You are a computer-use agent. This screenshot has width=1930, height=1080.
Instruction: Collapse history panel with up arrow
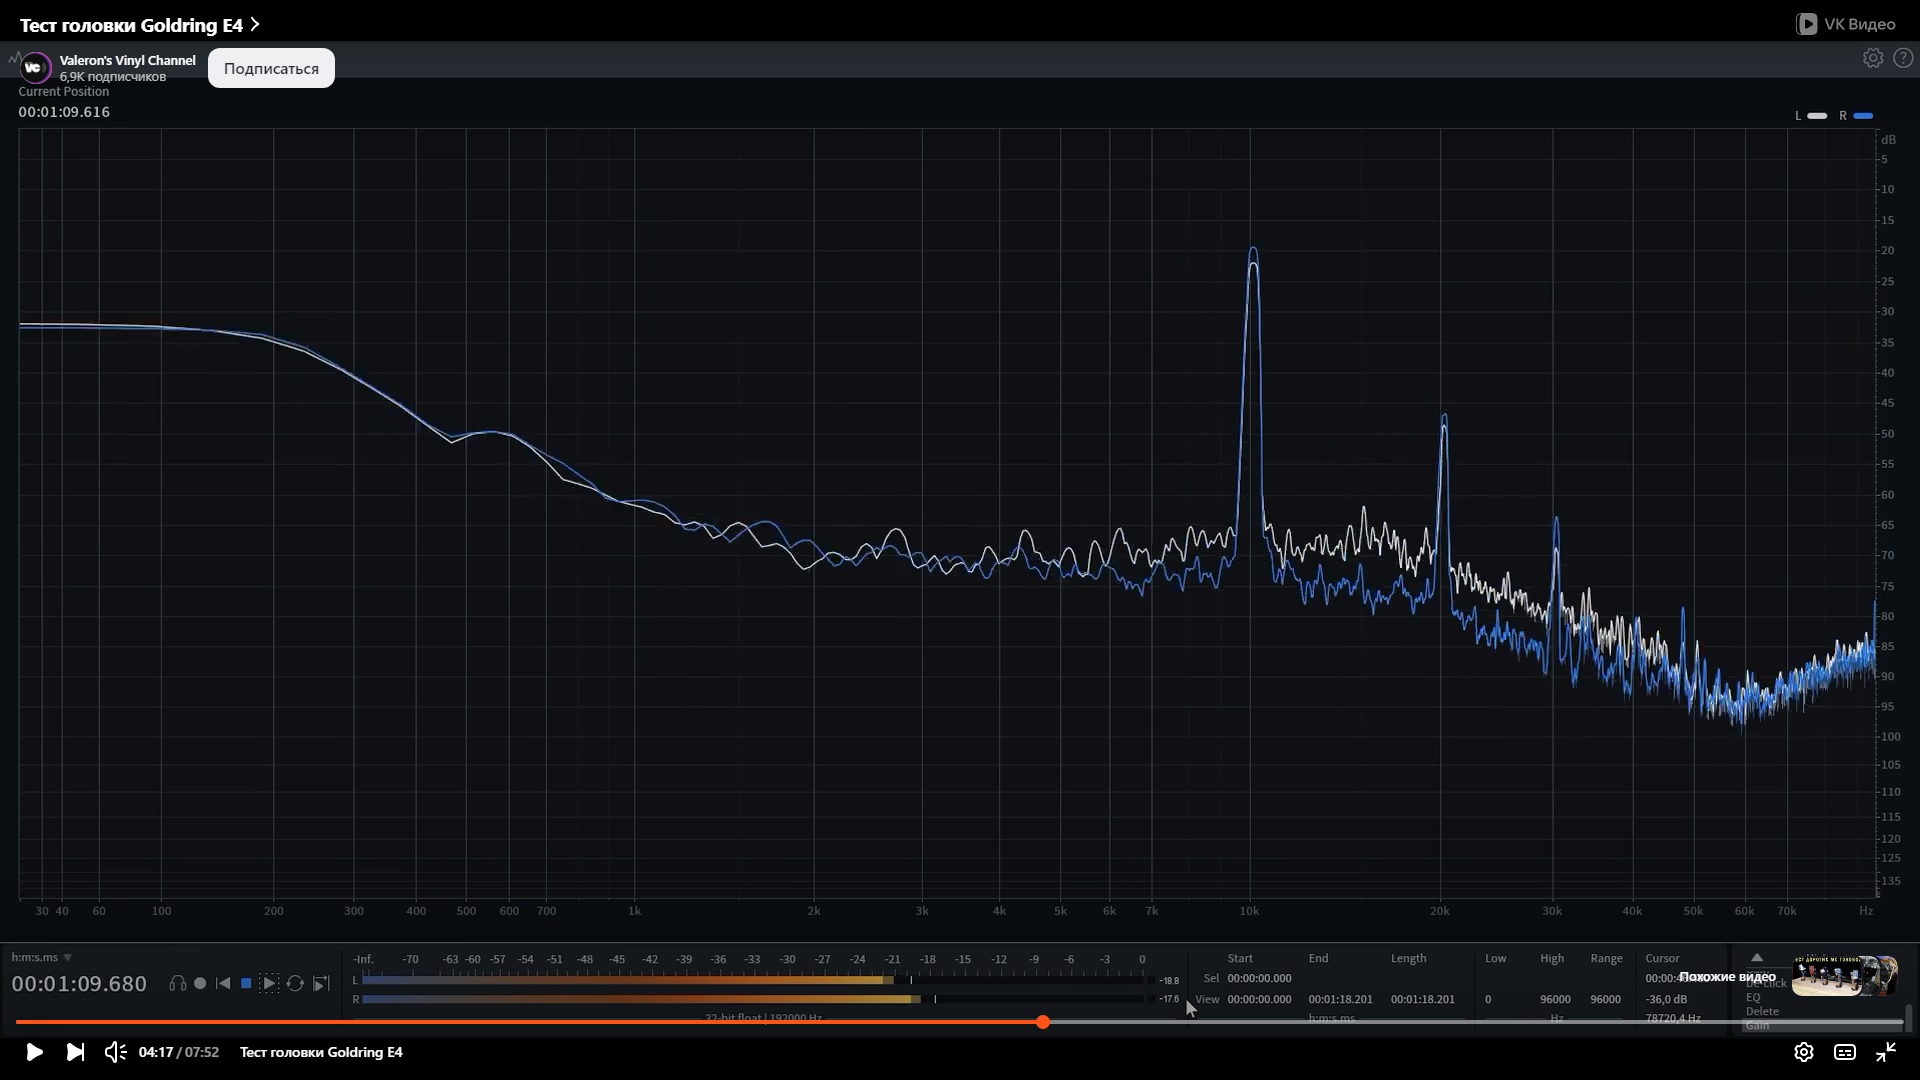coord(1756,958)
